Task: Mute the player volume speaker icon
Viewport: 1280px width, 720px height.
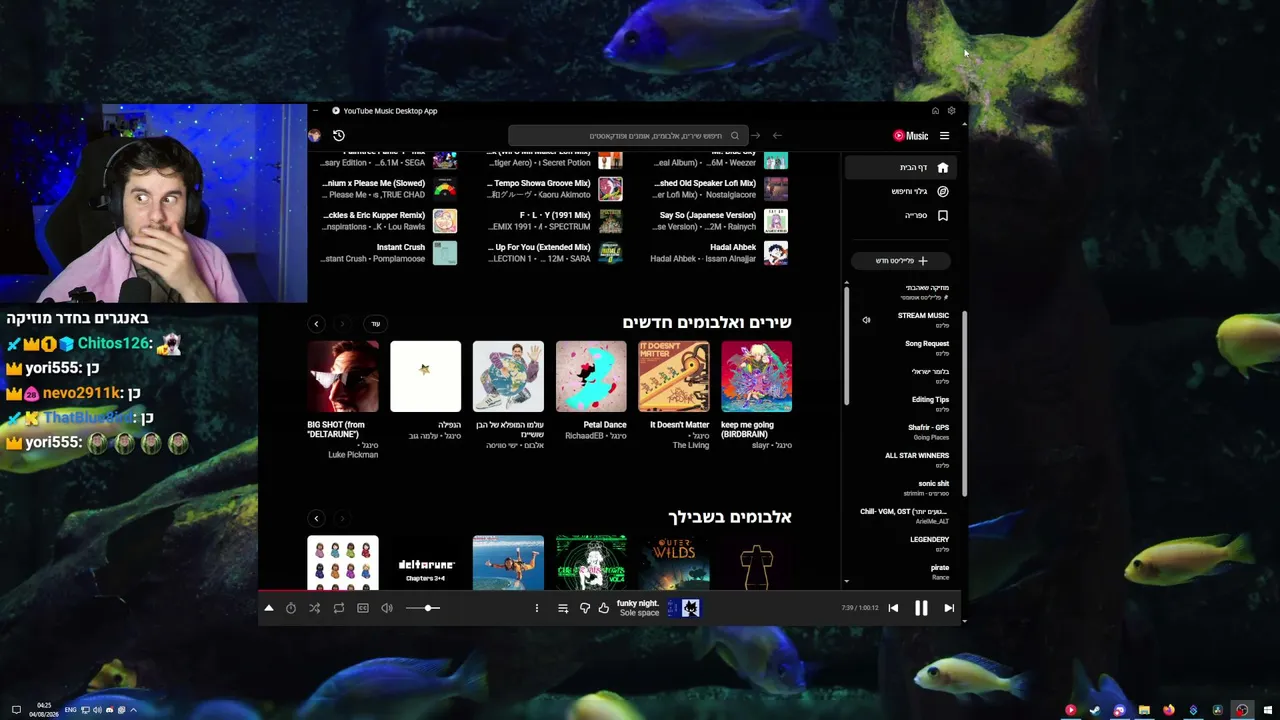Action: [x=387, y=608]
